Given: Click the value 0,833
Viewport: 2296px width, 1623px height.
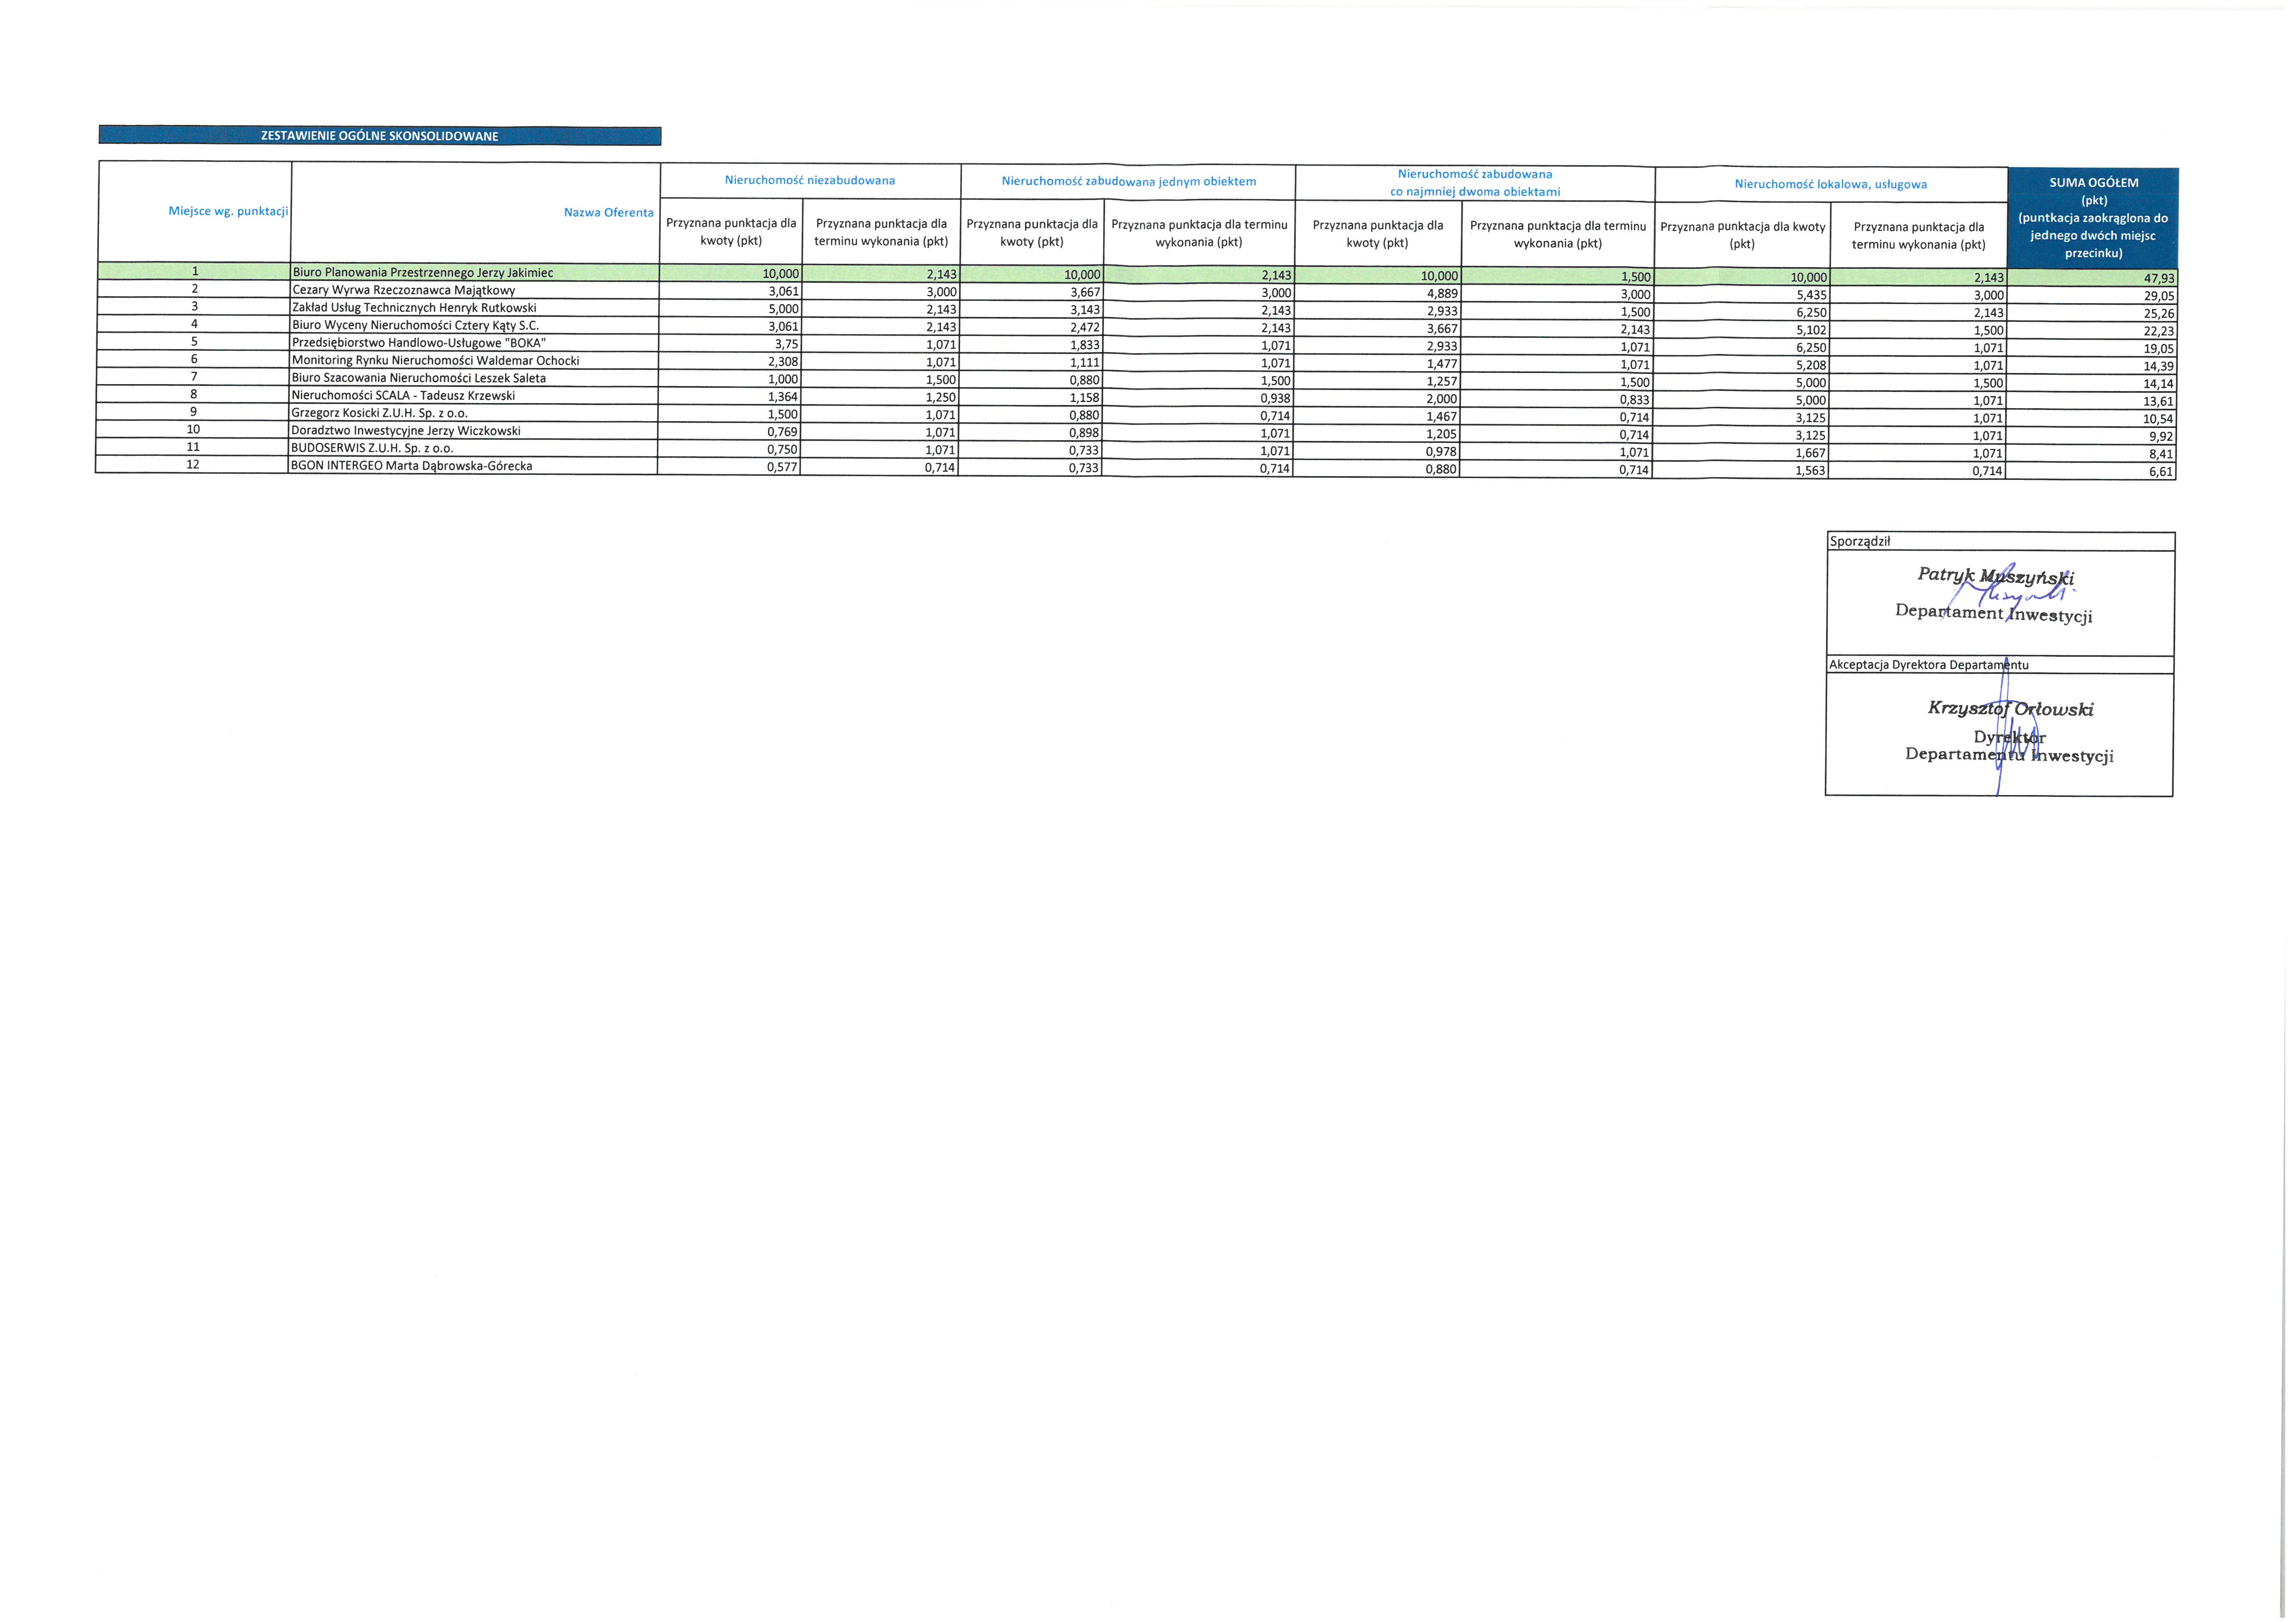Looking at the screenshot, I should [1634, 400].
